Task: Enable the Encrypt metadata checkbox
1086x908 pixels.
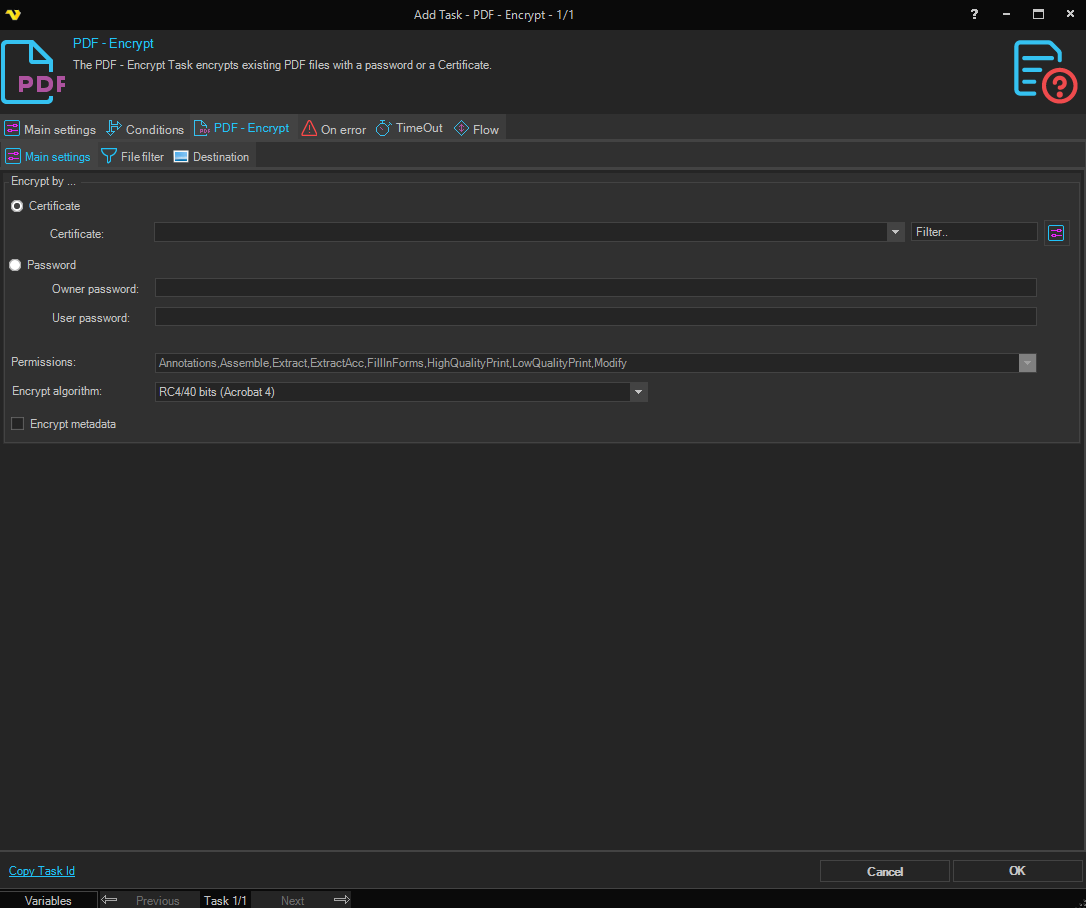Action: click(x=18, y=424)
